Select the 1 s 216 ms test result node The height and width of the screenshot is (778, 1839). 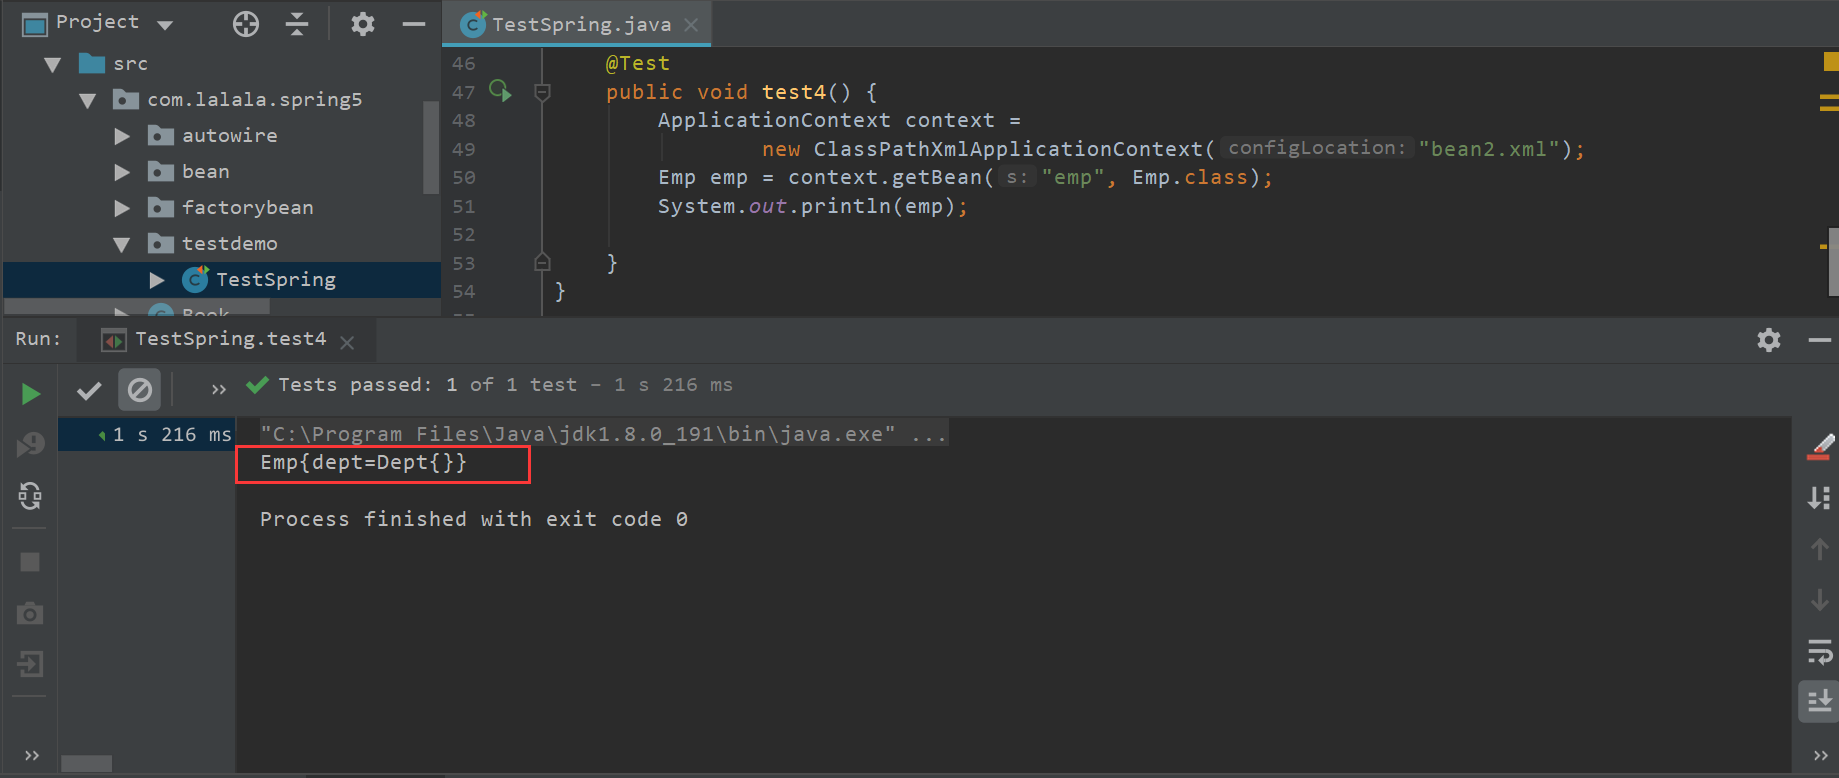(147, 435)
